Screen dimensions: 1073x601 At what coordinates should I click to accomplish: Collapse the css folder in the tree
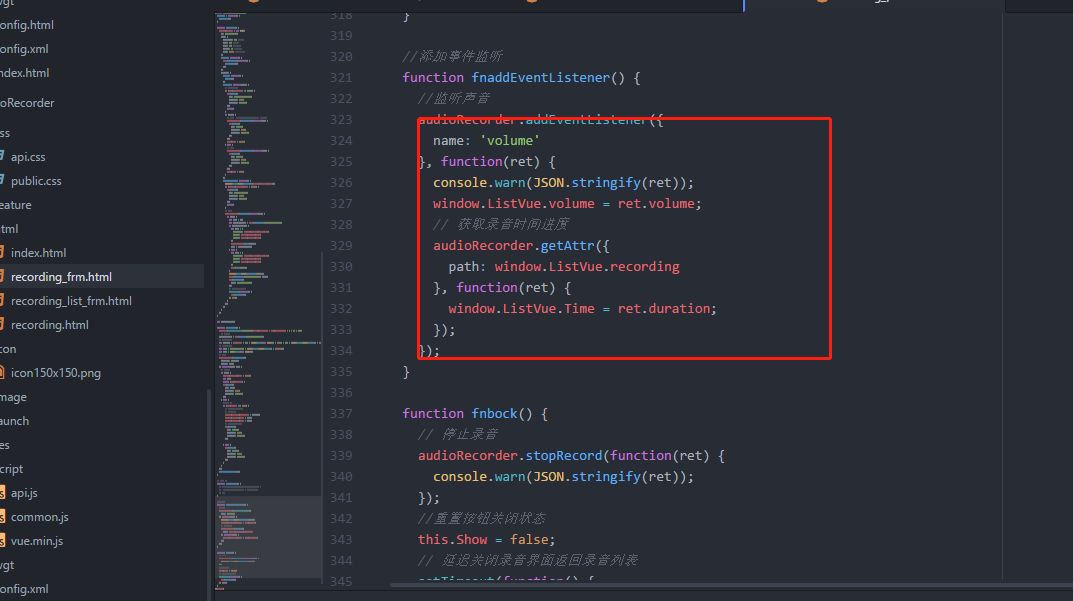pos(5,133)
